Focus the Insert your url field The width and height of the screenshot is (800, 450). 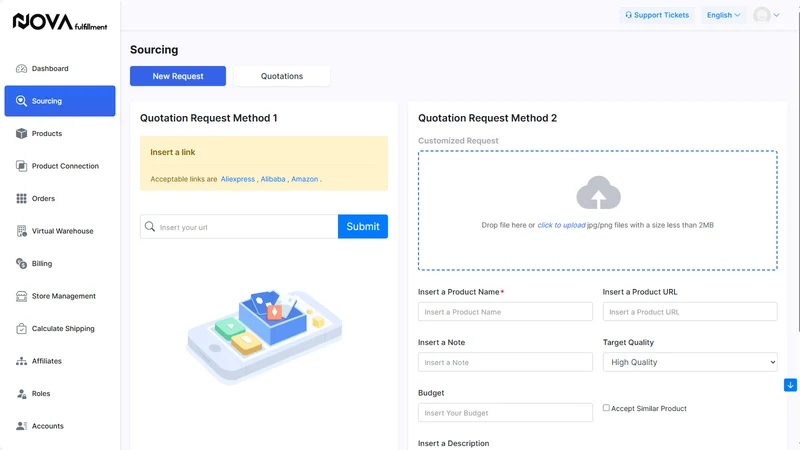click(239, 227)
